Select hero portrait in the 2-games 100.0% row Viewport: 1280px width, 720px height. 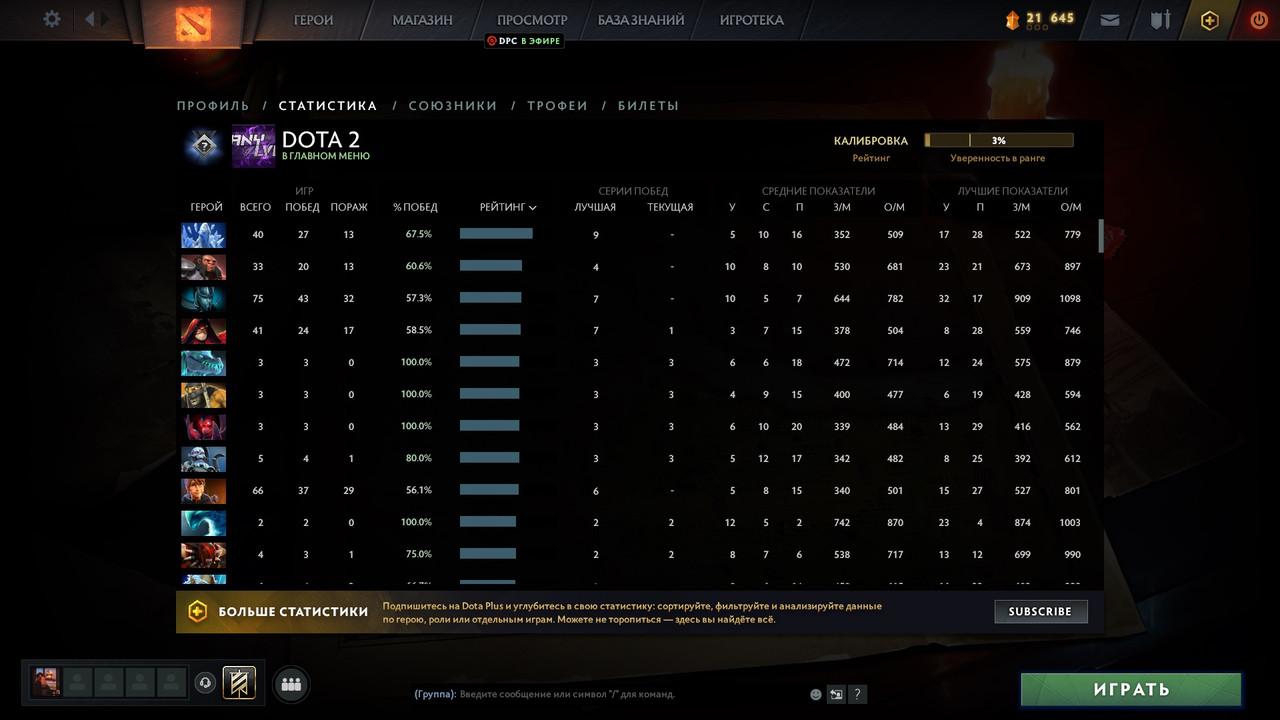203,523
